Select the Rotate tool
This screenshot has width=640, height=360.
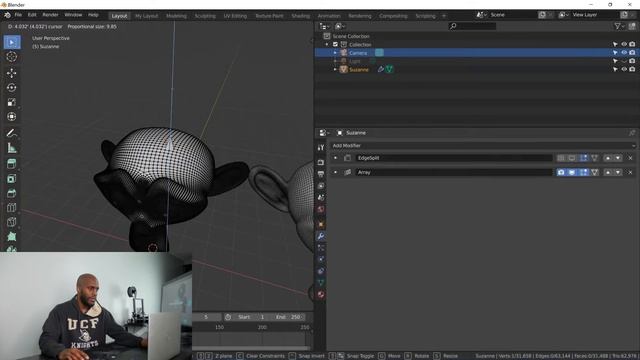12,88
